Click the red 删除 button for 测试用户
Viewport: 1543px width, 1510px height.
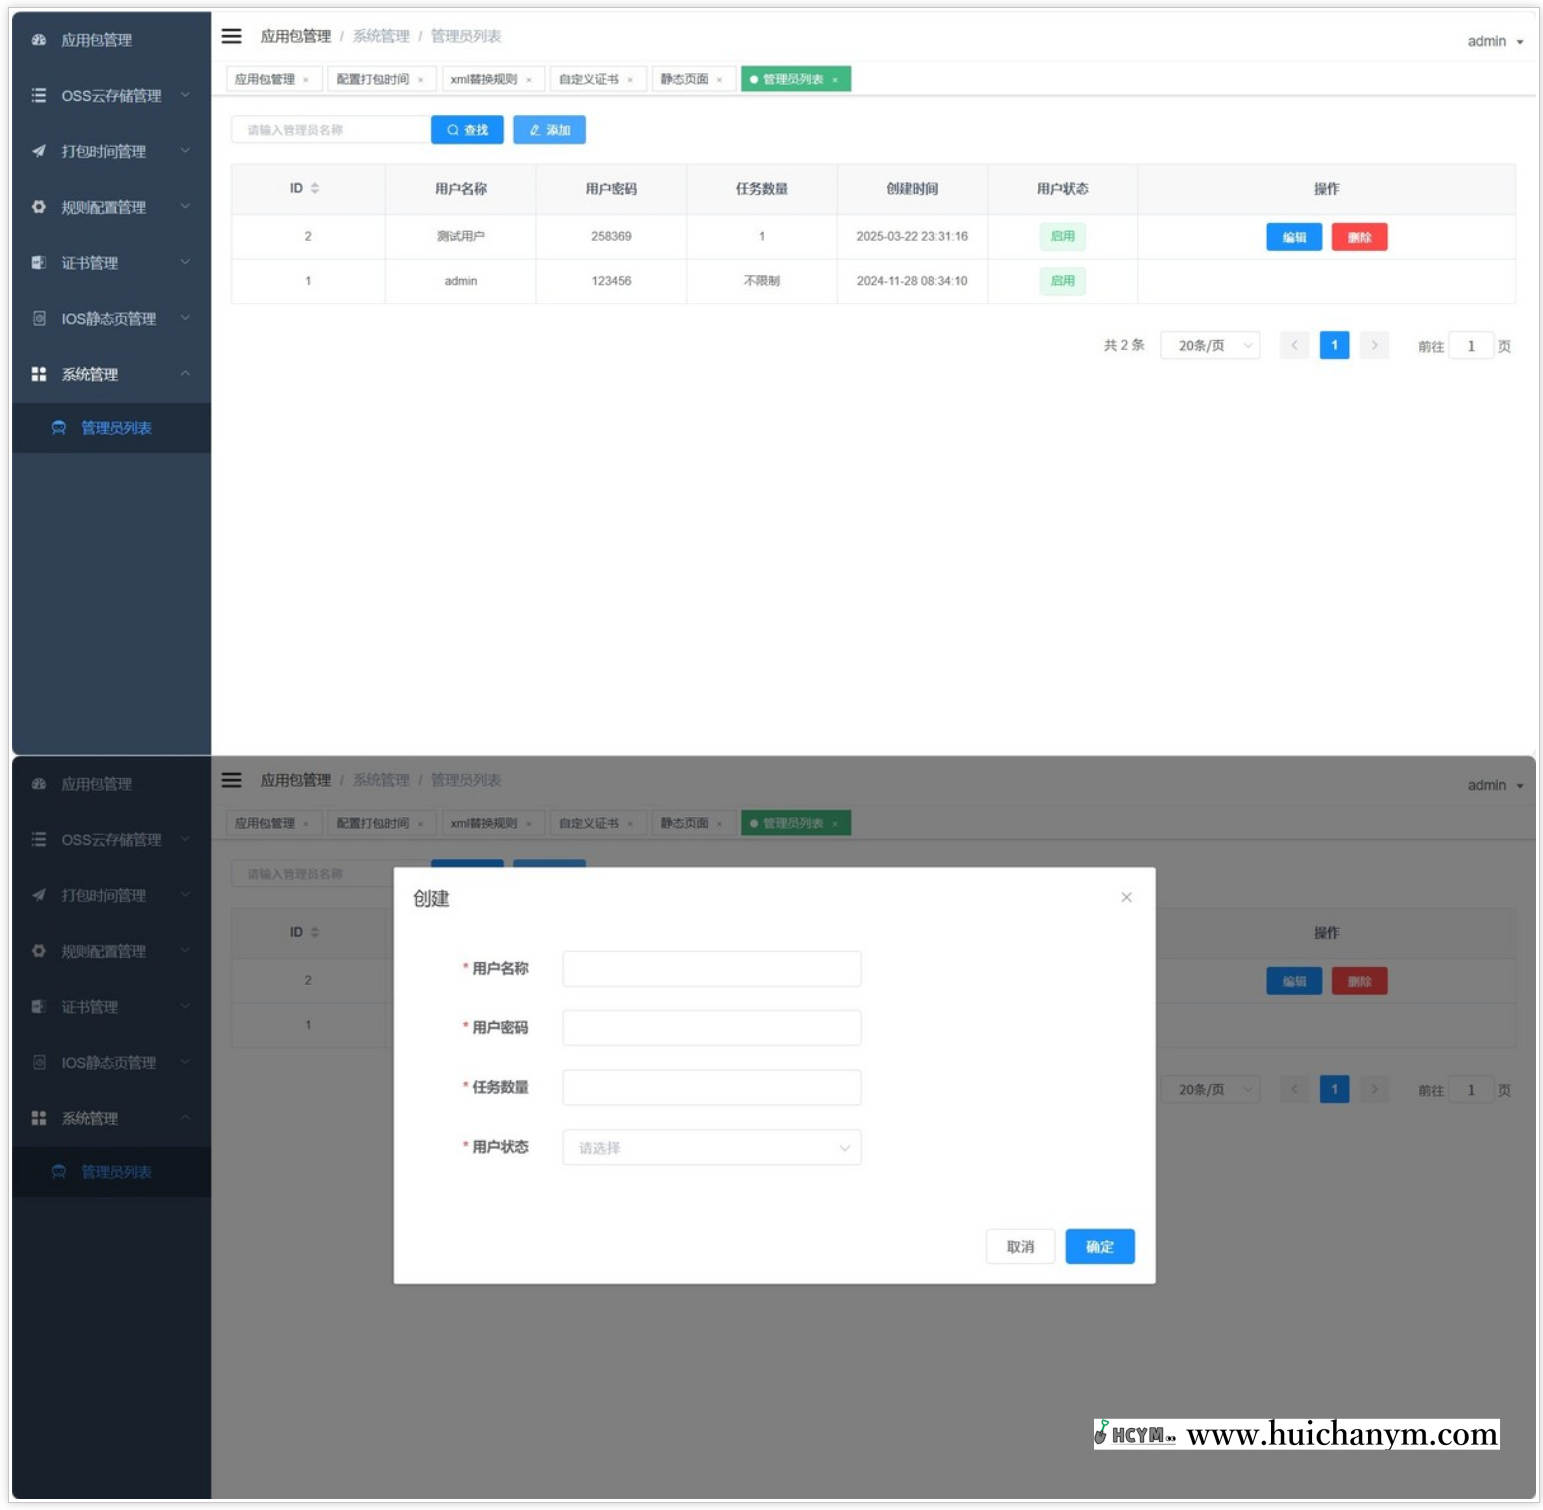(x=1358, y=237)
